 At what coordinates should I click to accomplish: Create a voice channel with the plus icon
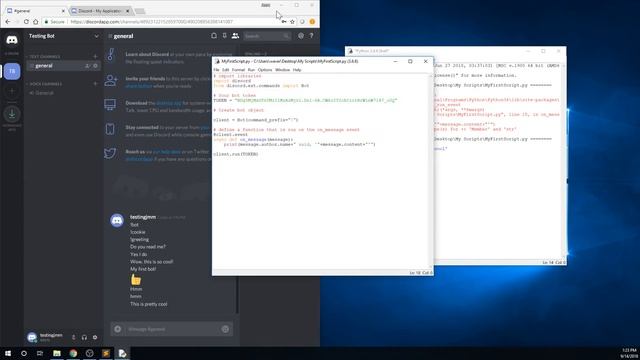[95, 84]
